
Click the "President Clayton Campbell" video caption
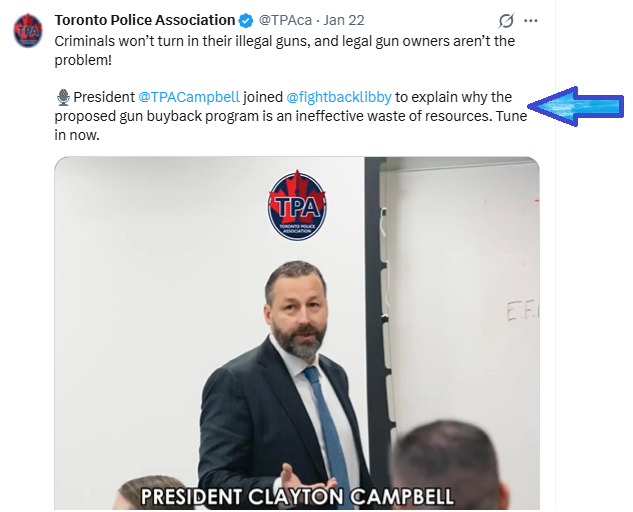click(296, 495)
